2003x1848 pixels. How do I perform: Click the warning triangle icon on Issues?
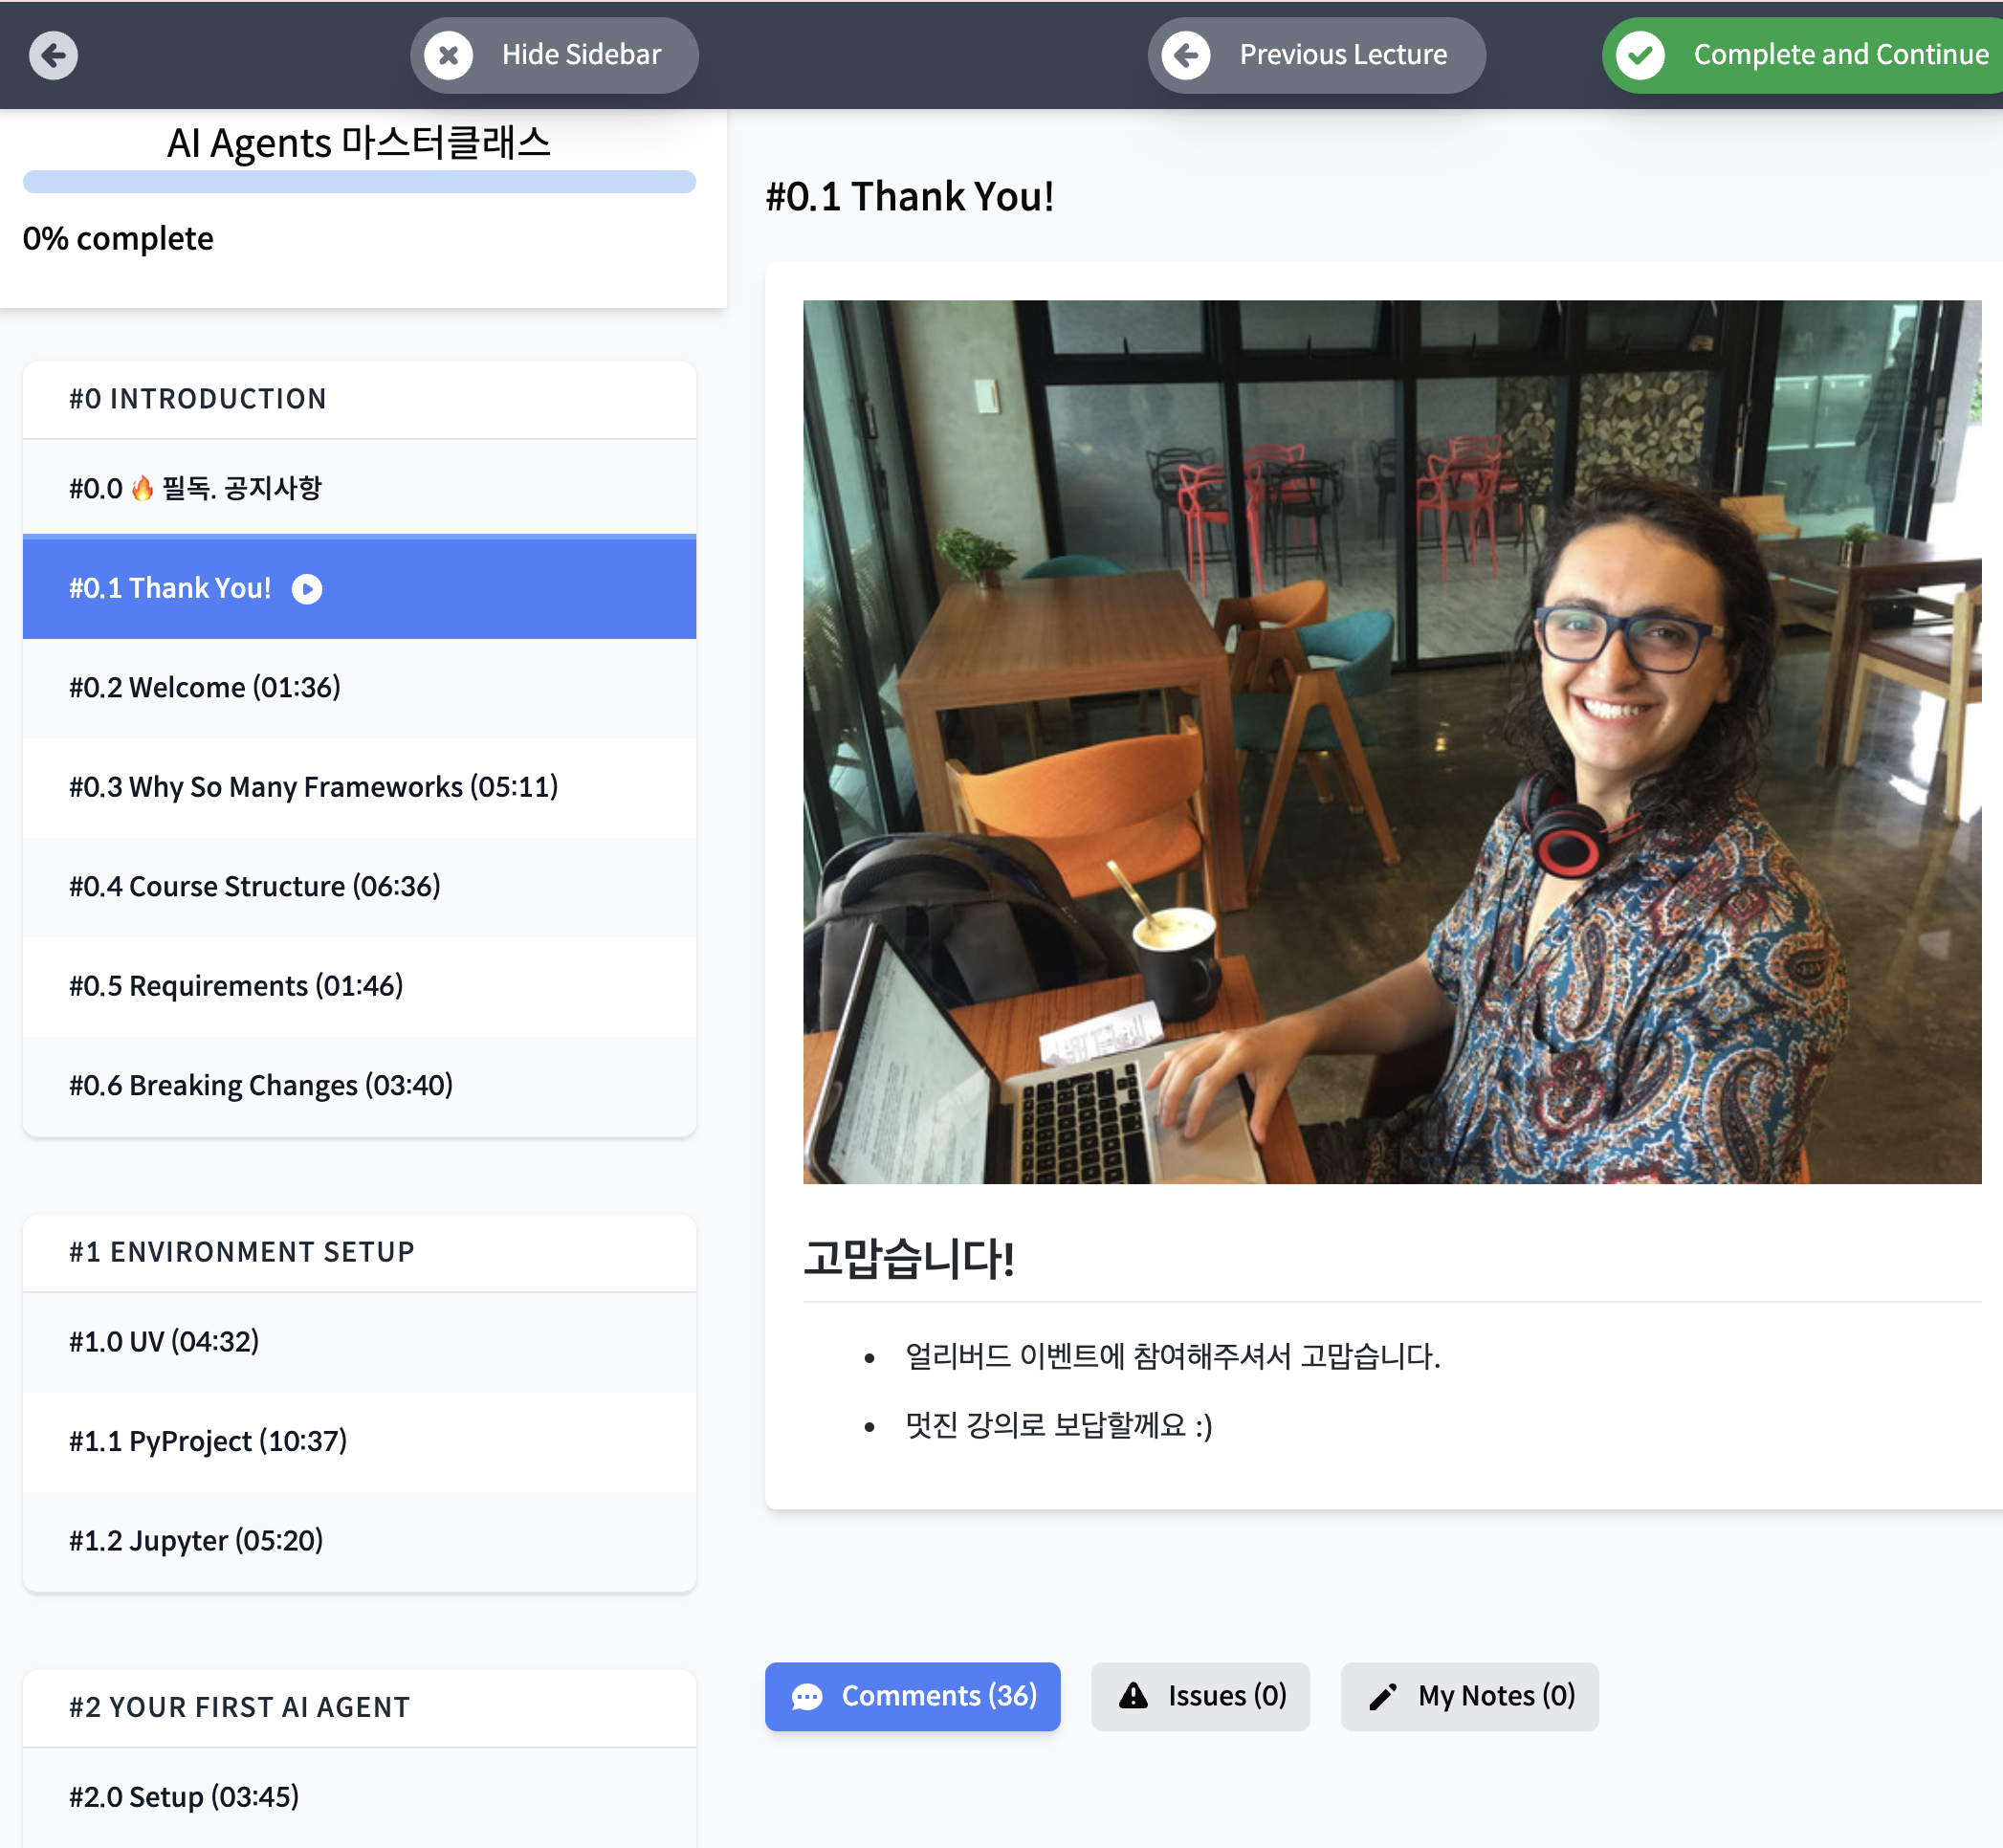click(x=1133, y=1696)
